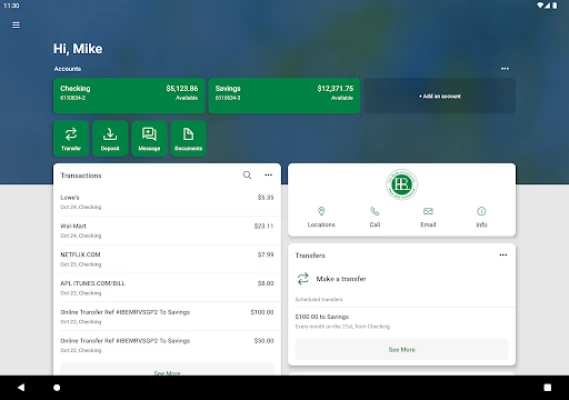The height and width of the screenshot is (400, 569).
Task: Open the hamburger navigation menu
Action: pos(16,25)
